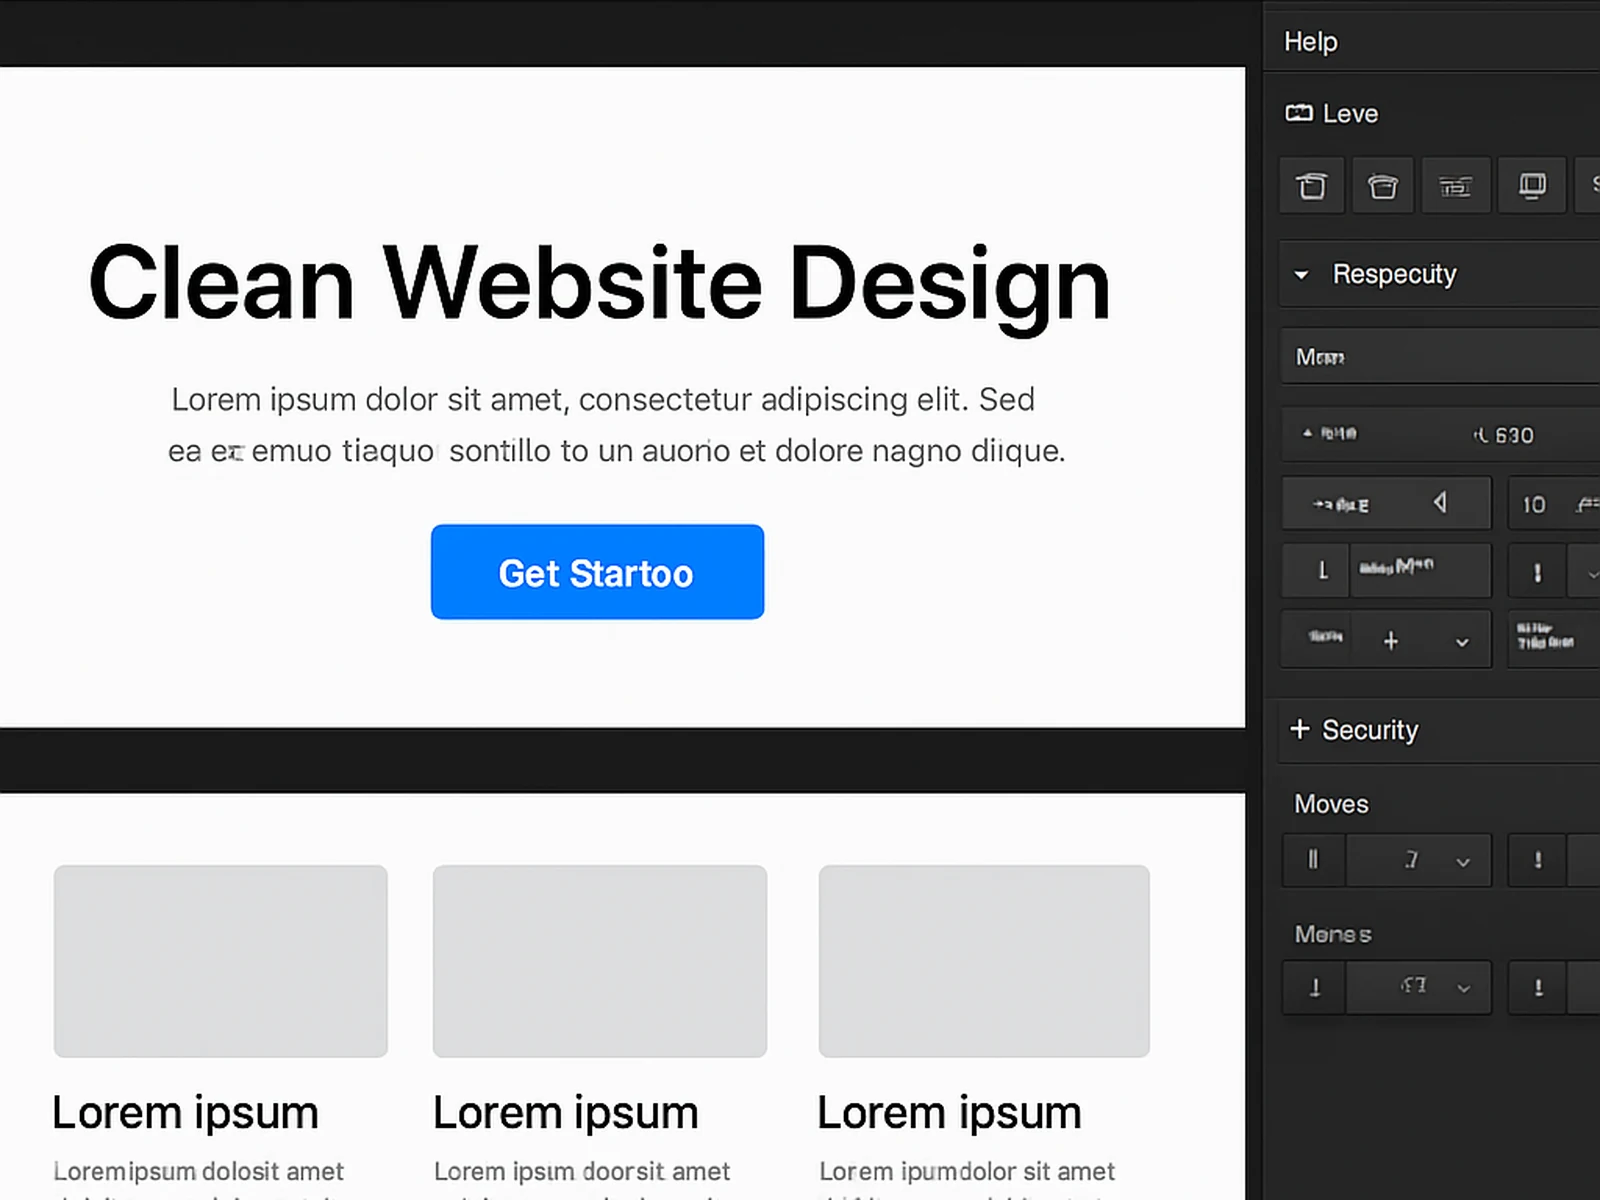This screenshot has width=1600, height=1200.
Task: Click the vertical bars icon under Moves
Action: click(1314, 860)
